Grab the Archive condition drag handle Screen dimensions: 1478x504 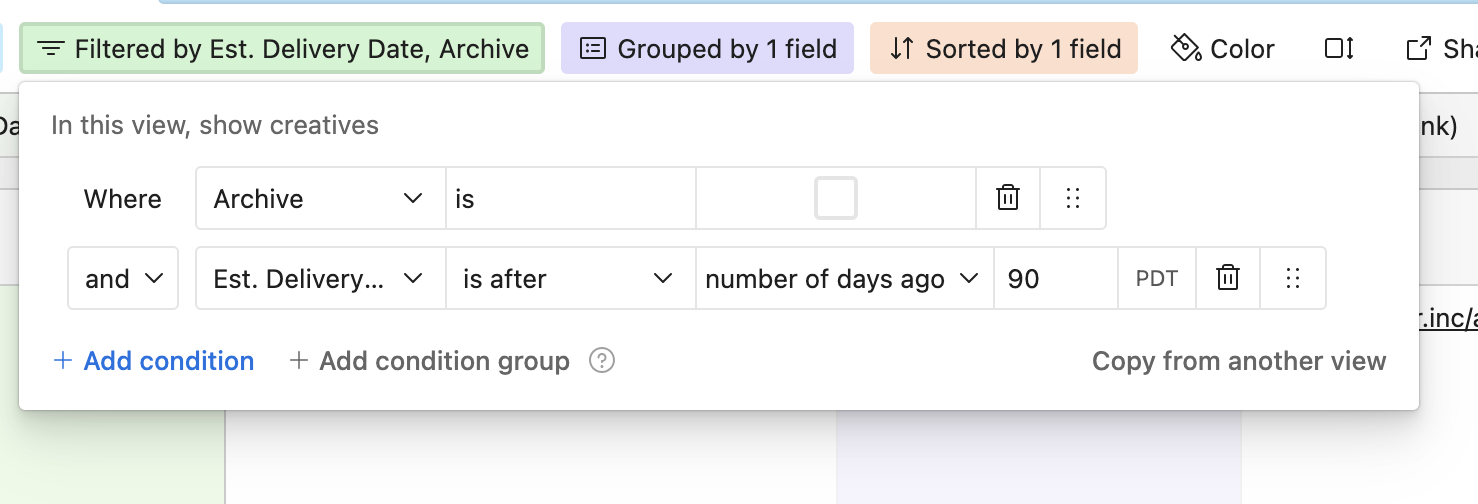[x=1073, y=198]
